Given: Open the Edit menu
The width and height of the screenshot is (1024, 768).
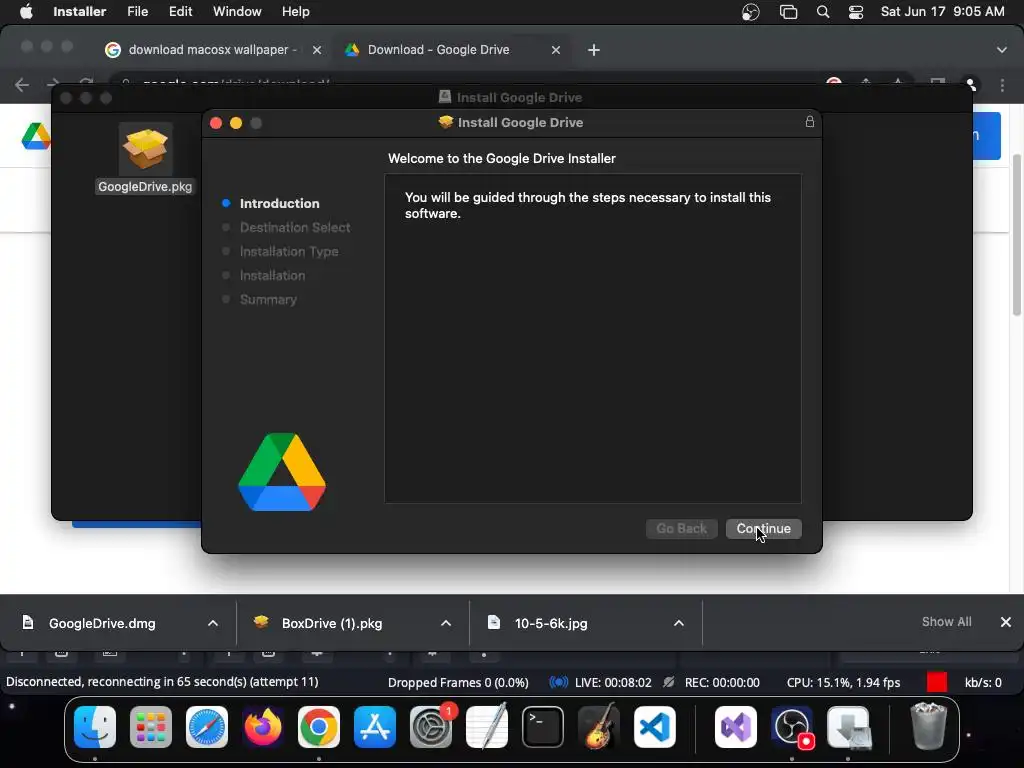Looking at the screenshot, I should click(x=180, y=12).
